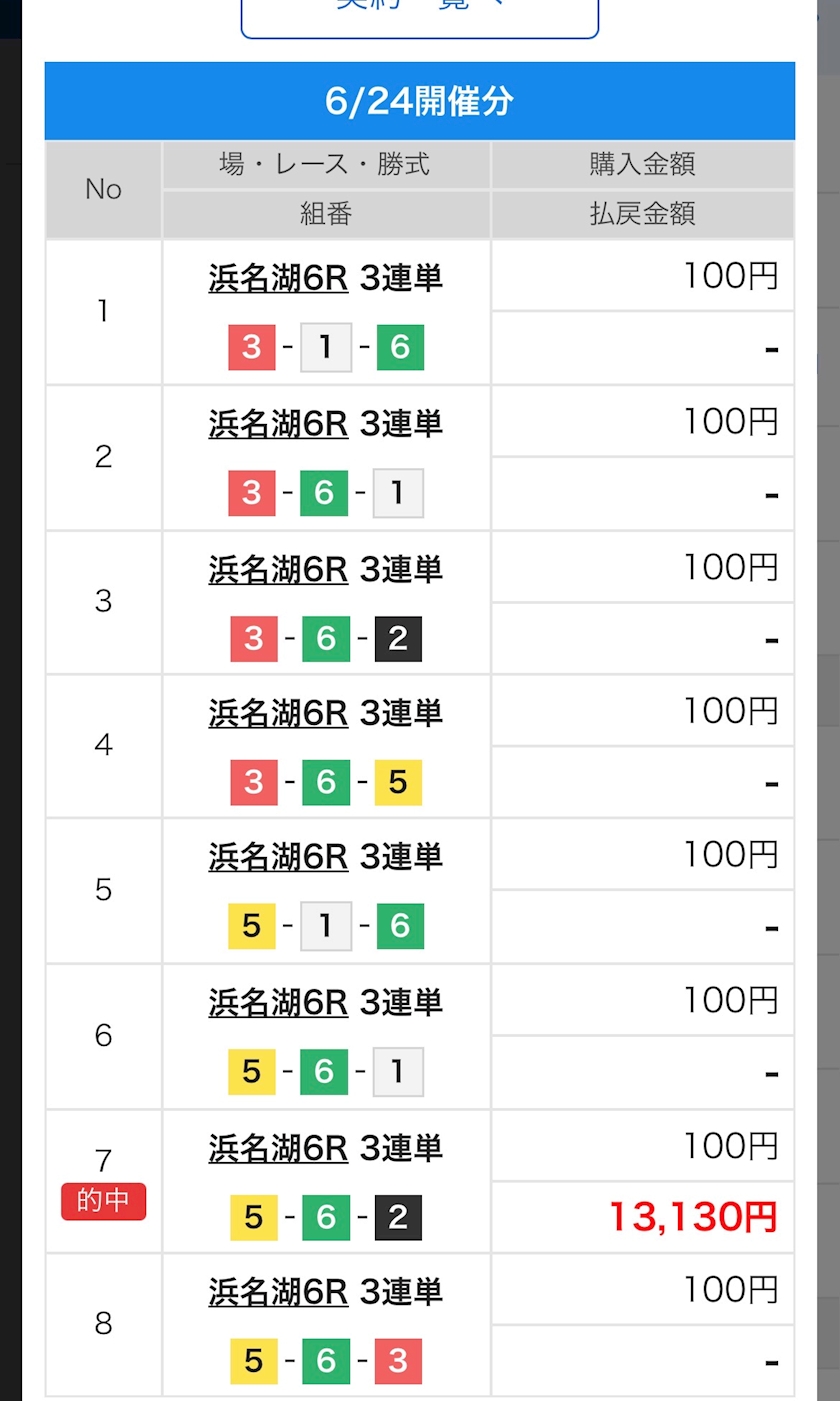Viewport: 840px width, 1401px height.
Task: Click the green 6 badge in row 1
Action: tap(400, 348)
